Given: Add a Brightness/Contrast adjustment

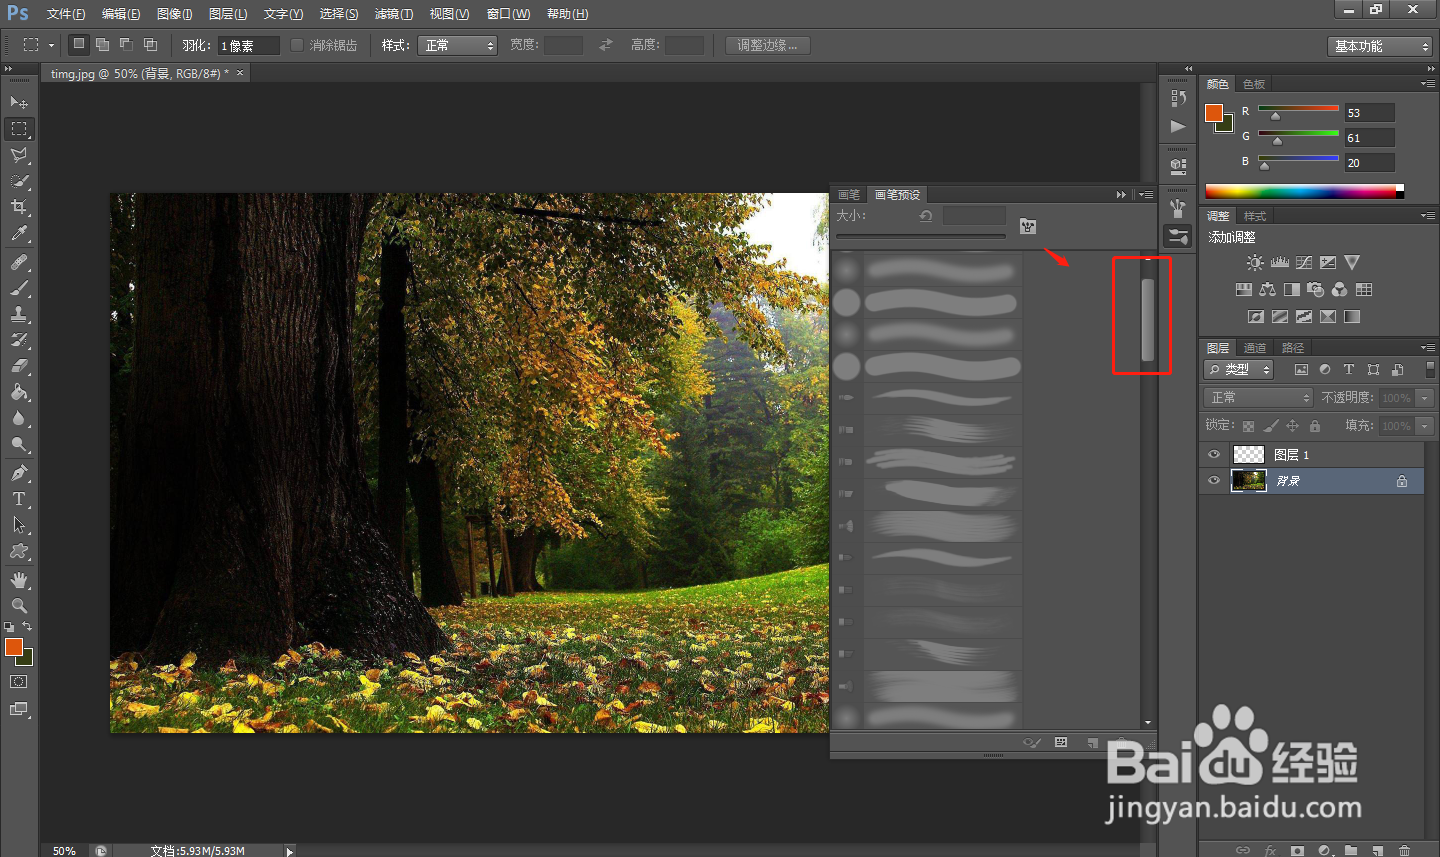Looking at the screenshot, I should point(1255,262).
